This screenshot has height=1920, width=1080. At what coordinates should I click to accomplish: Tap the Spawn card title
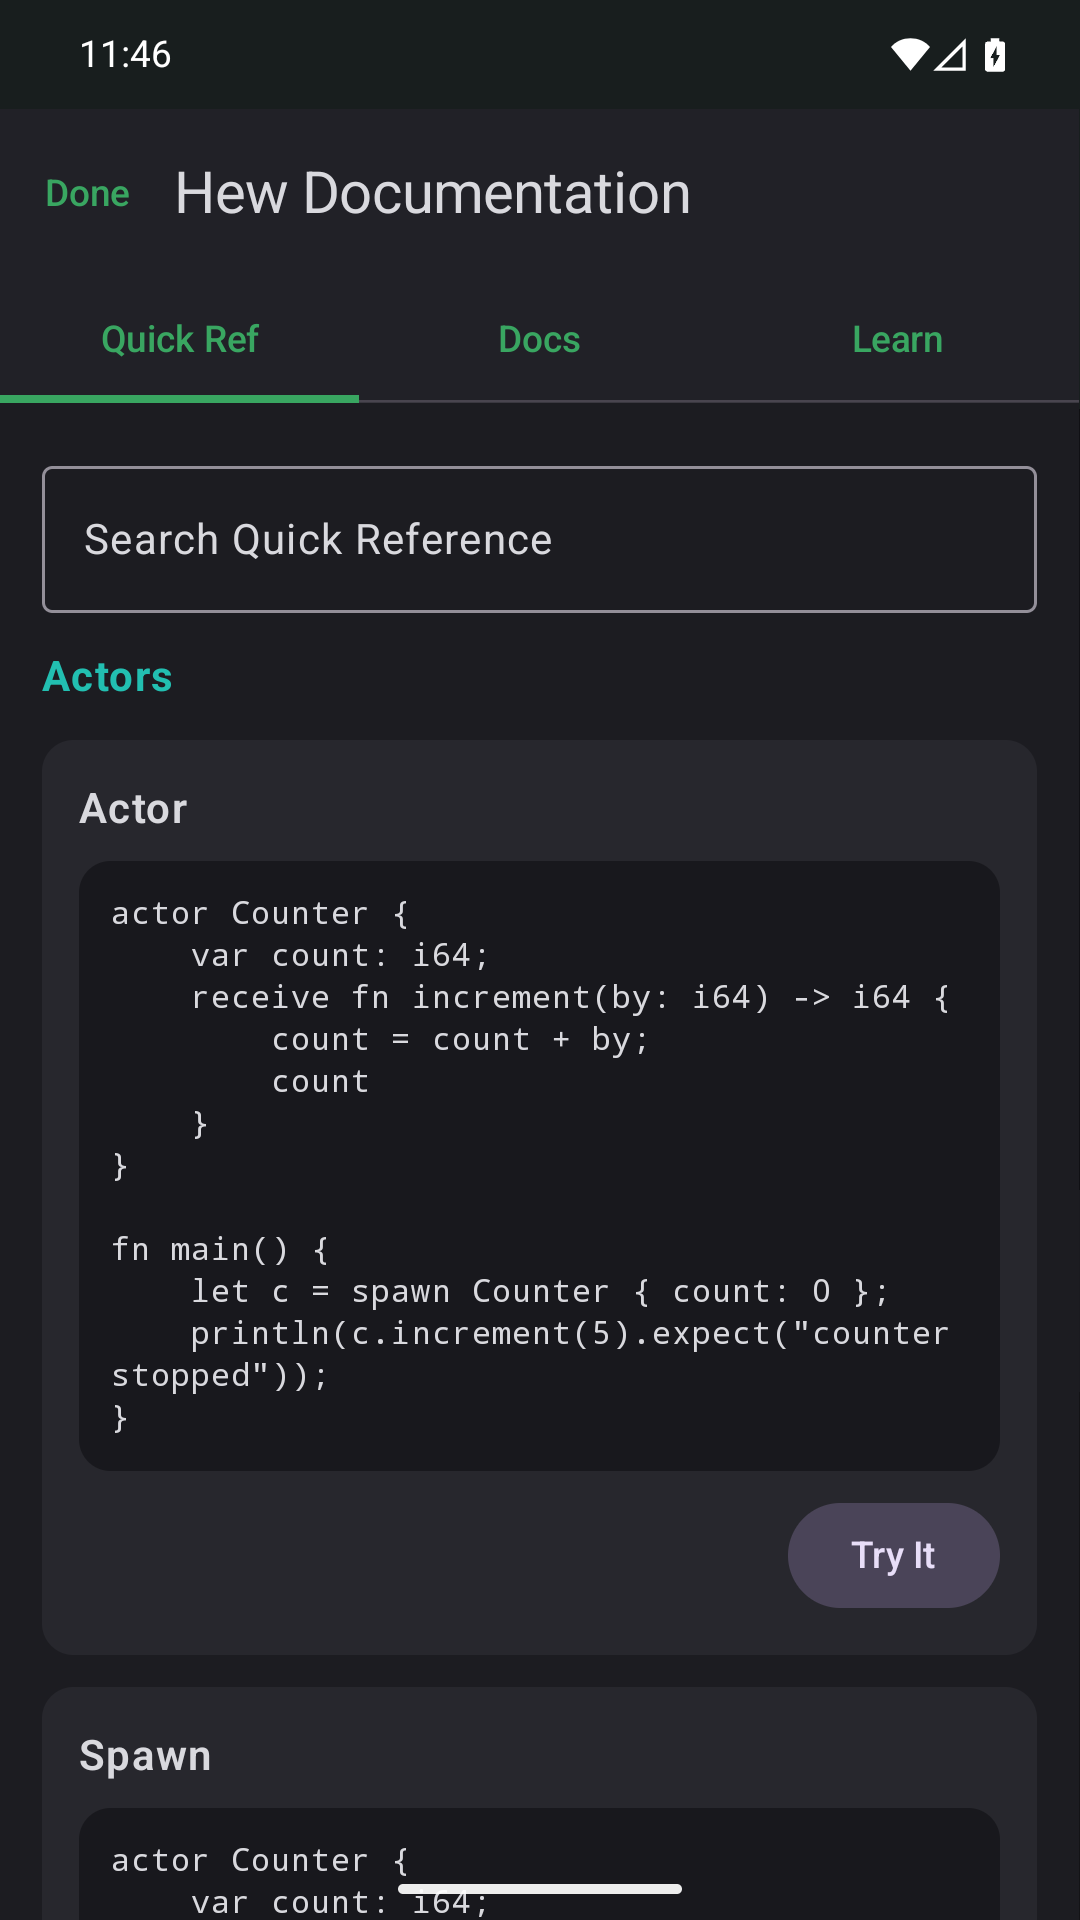pos(145,1756)
